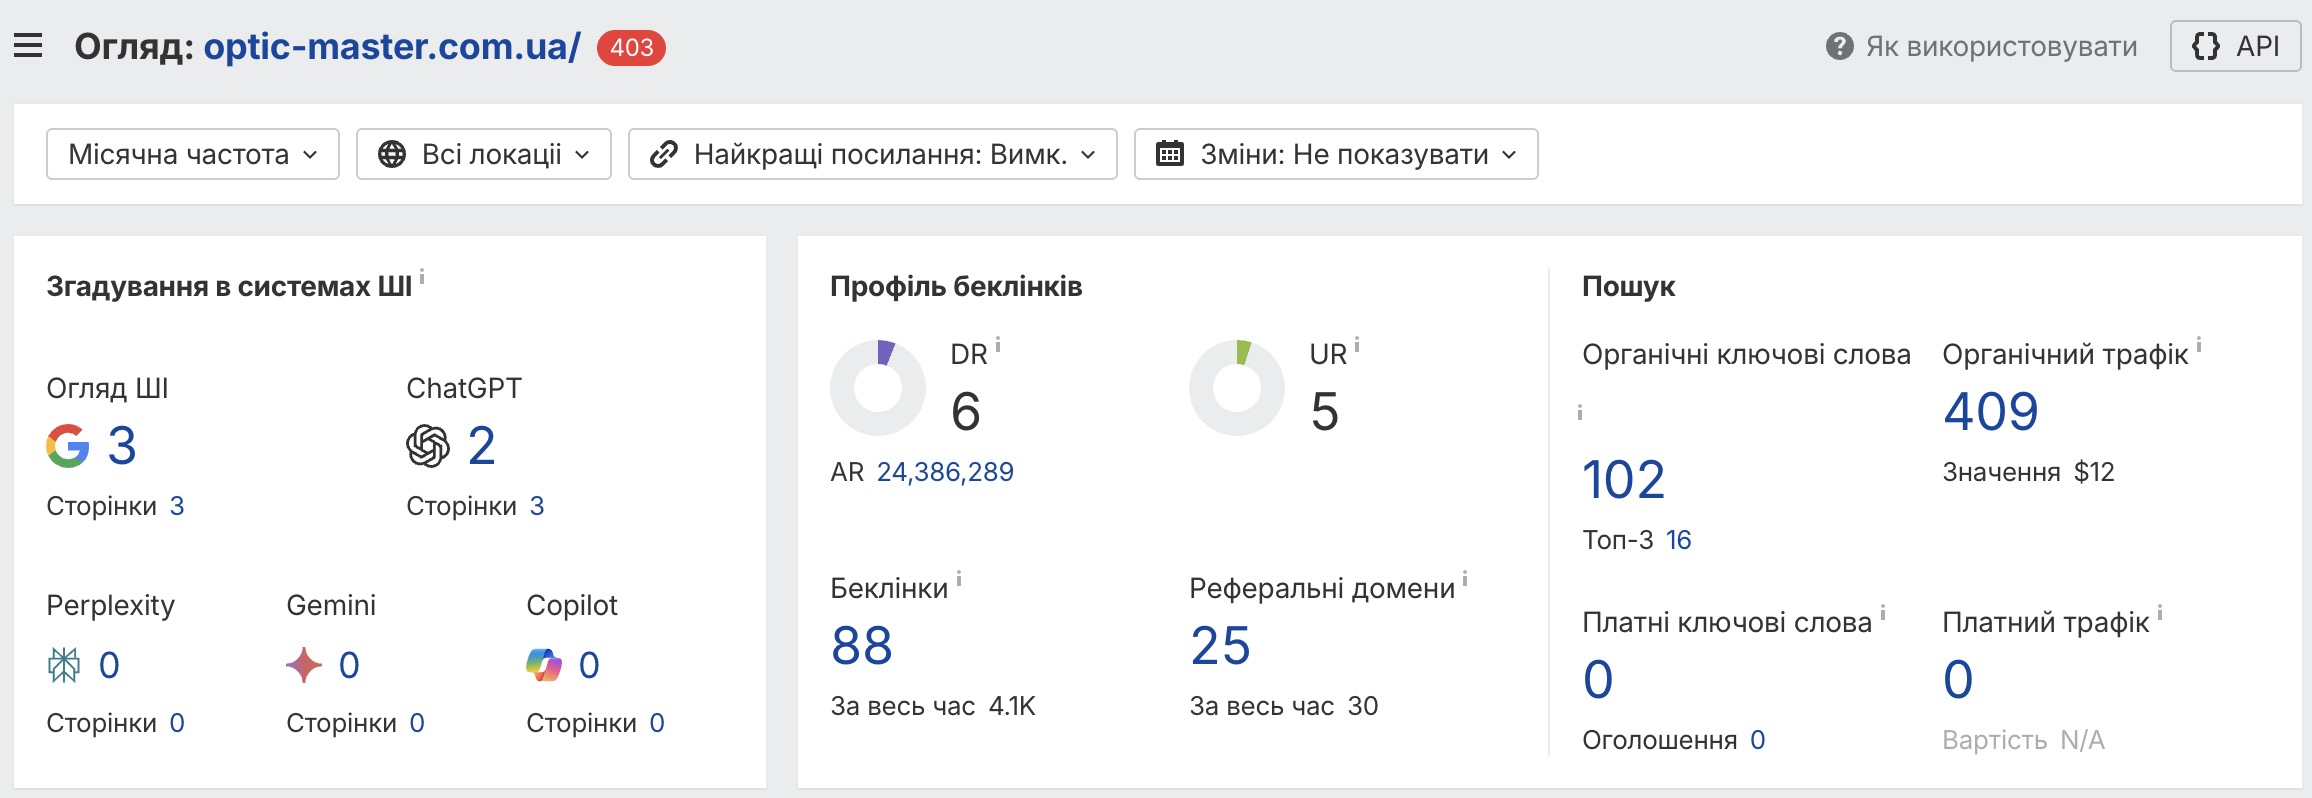Expand the Місячна частота dropdown

coord(193,154)
